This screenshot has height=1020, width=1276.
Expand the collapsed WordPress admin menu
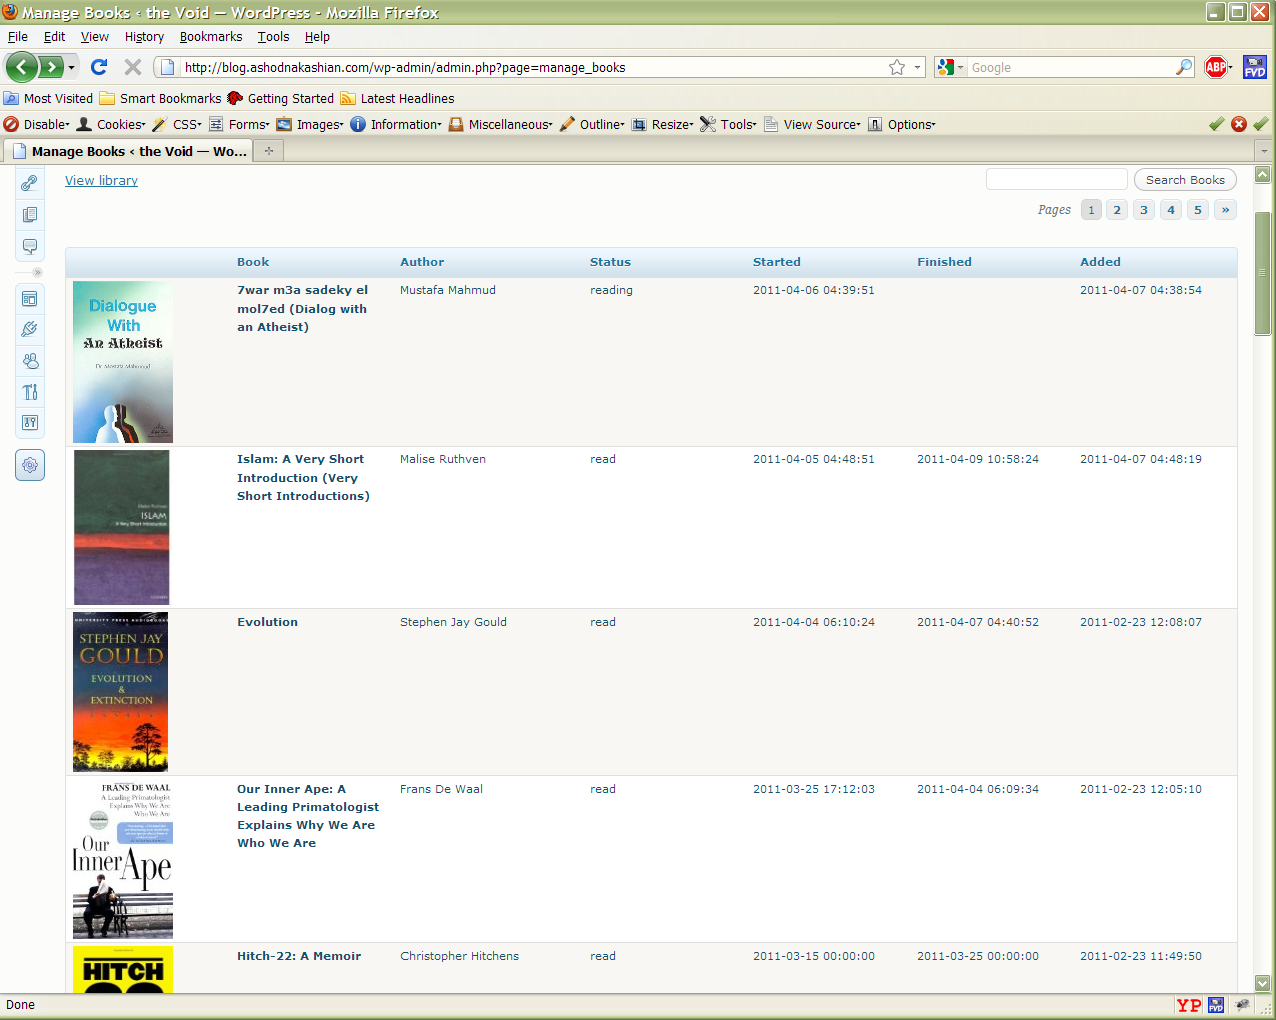[x=37, y=273]
